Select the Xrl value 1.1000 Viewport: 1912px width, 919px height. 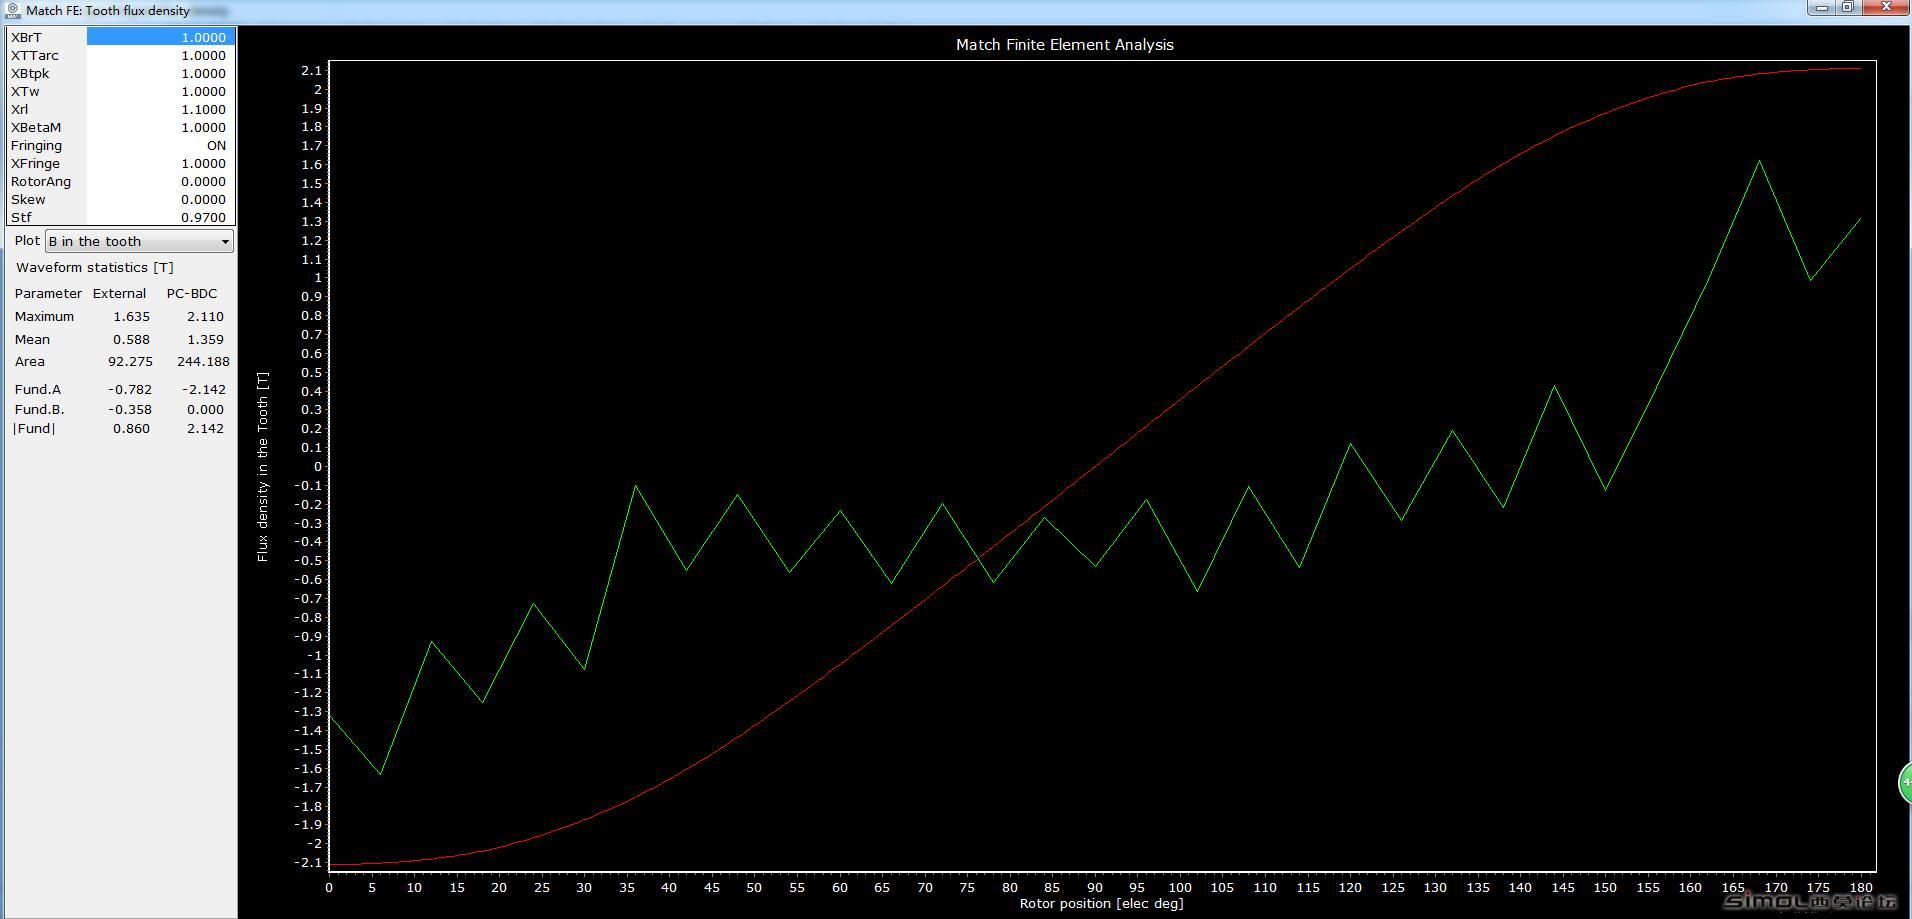point(160,109)
